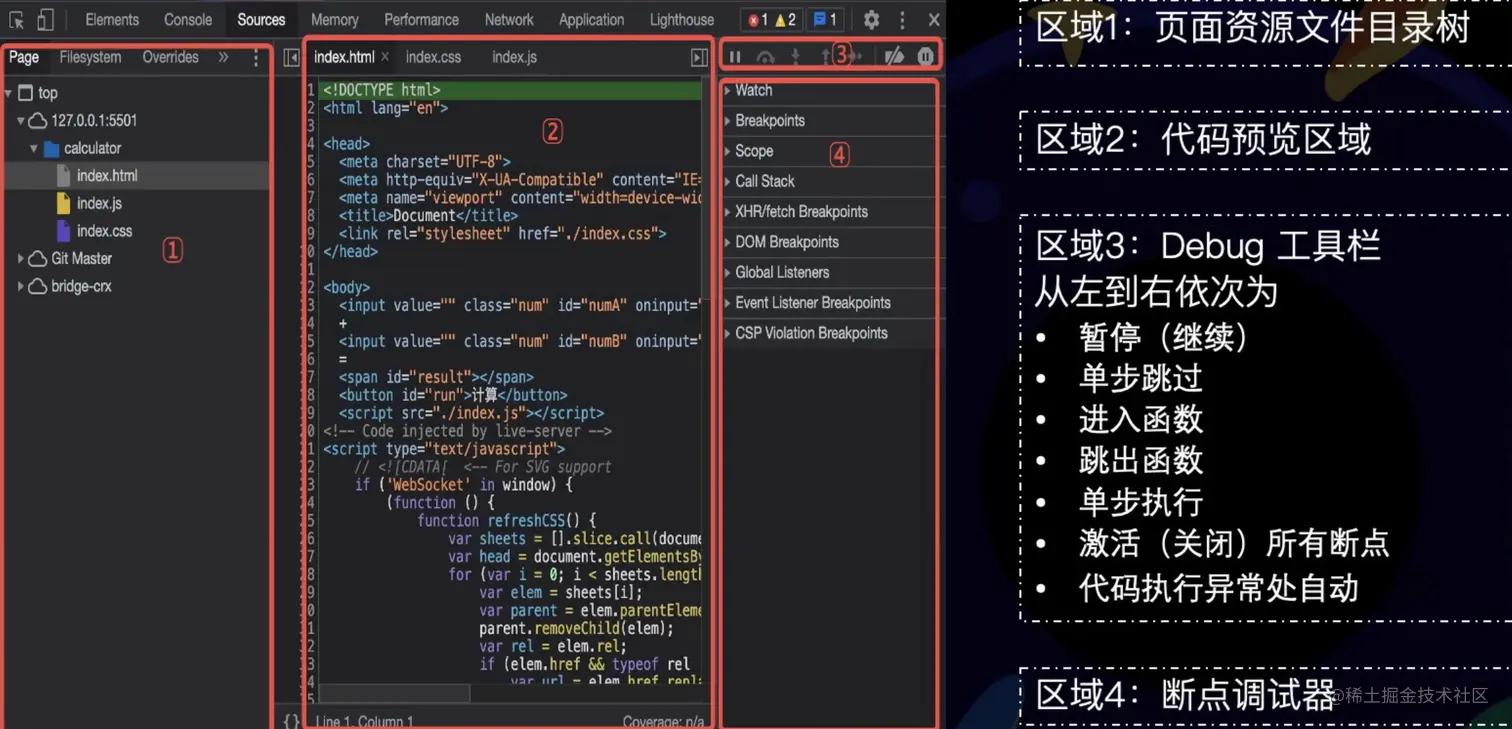Select the Page navigator tab
The height and width of the screenshot is (729, 1512).
coord(24,58)
